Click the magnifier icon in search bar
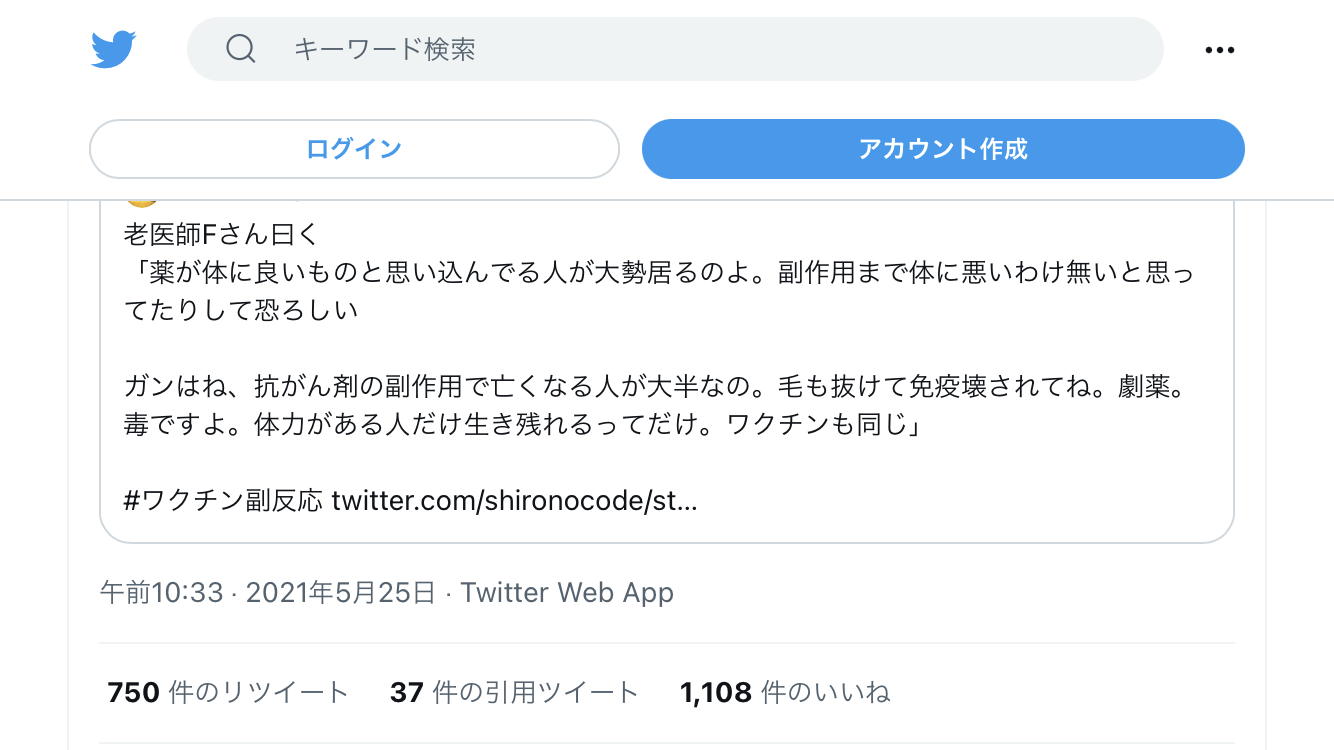 pyautogui.click(x=241, y=48)
